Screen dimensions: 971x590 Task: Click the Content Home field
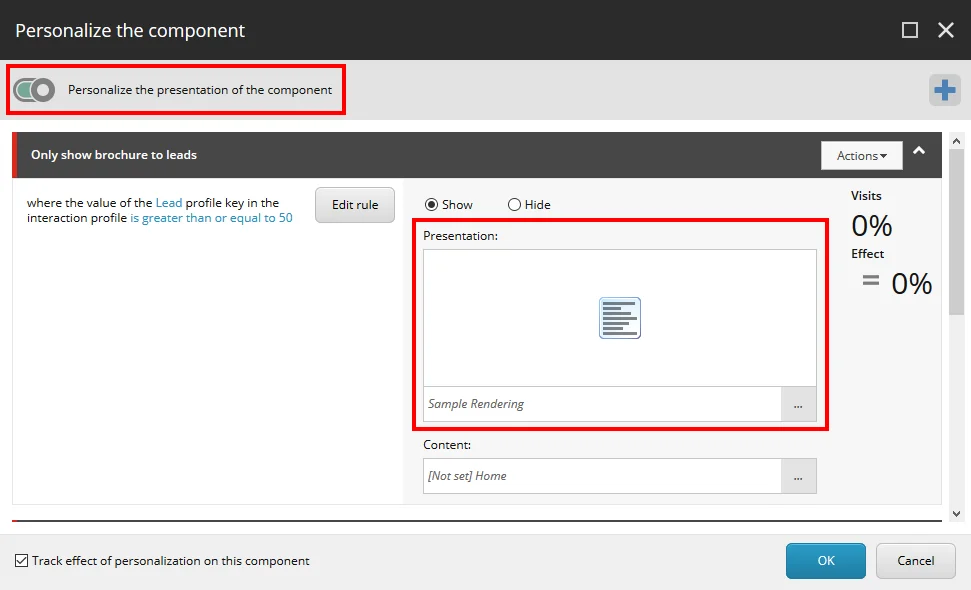click(x=603, y=476)
